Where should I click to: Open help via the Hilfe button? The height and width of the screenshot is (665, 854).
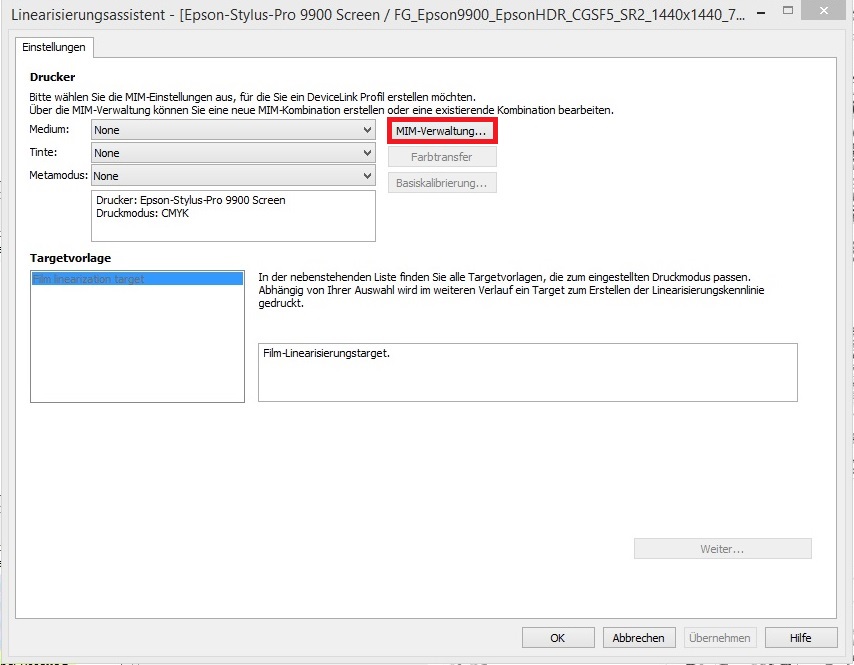[800, 638]
